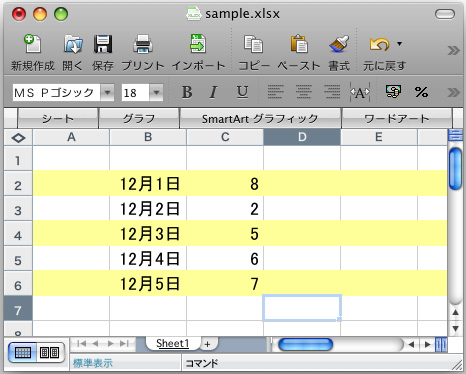
Task: Expand the formatting toolbar overflow chevron
Action: point(453,92)
